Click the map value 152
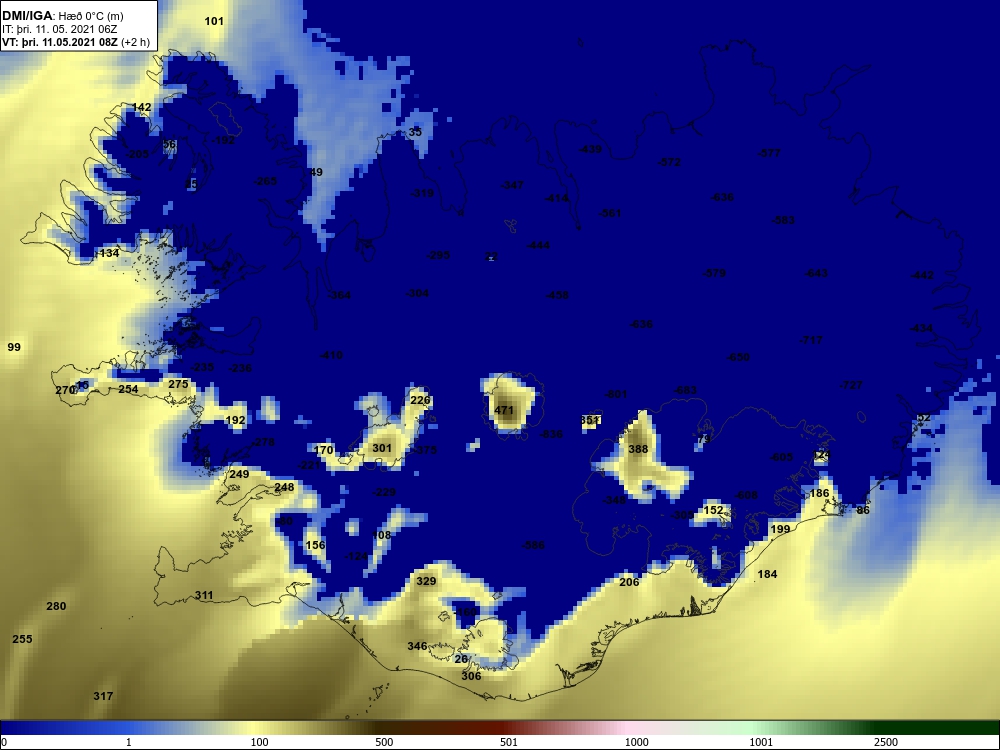 [x=714, y=510]
